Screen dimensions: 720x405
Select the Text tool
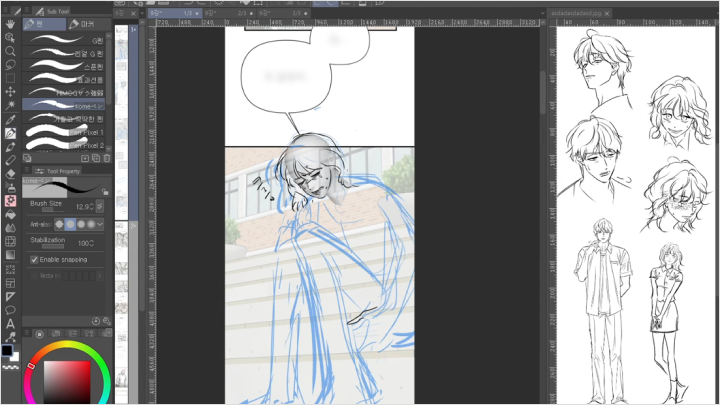[10, 324]
